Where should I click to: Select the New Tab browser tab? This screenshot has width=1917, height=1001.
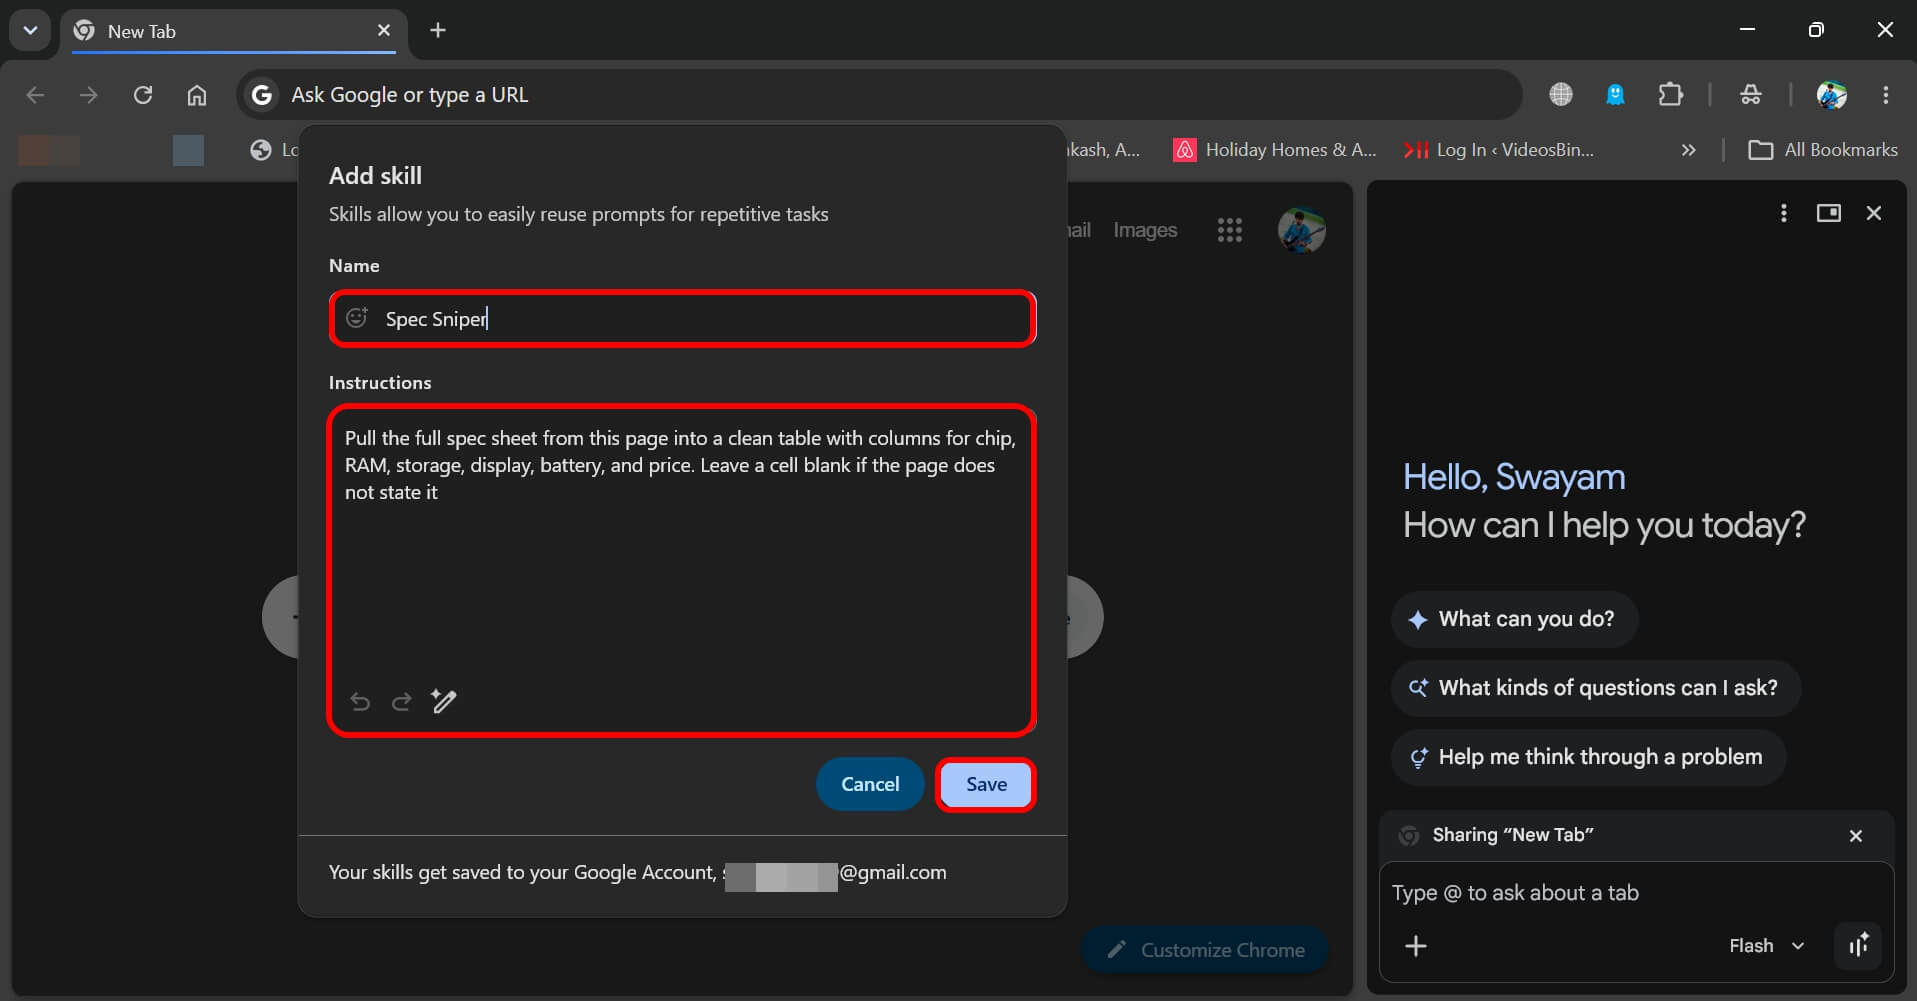233,31
